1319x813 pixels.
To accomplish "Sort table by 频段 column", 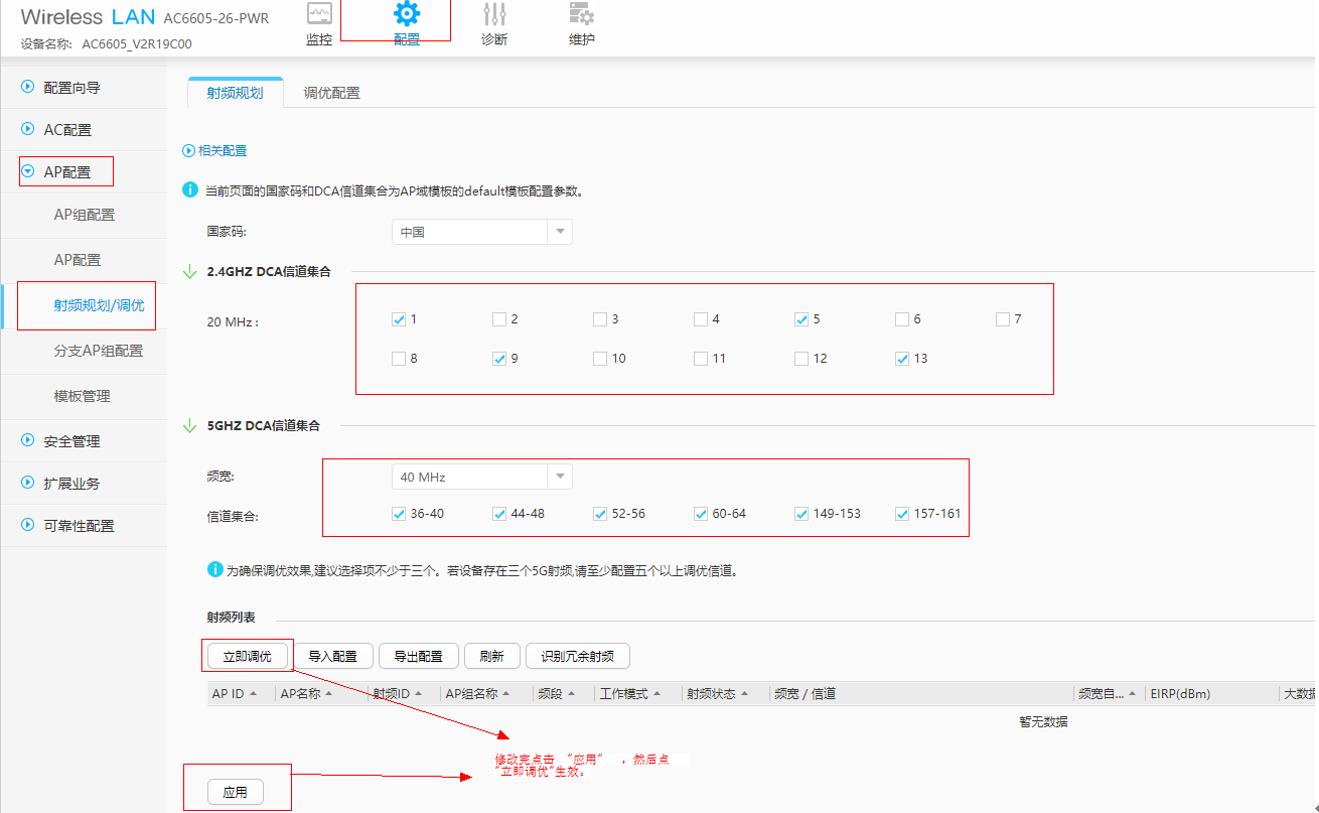I will [556, 694].
